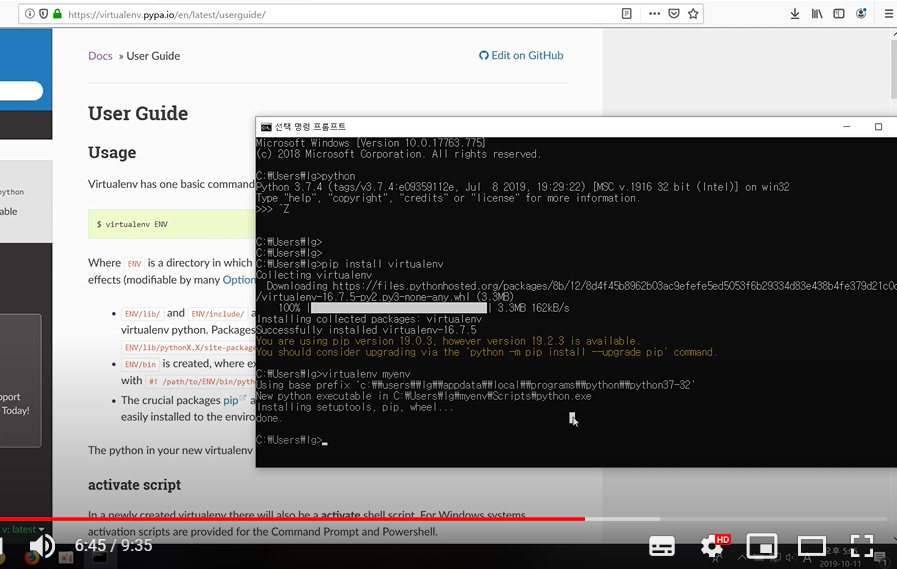Image resolution: width=897 pixels, height=569 pixels.
Task: Expand the 'v: latest' version selector
Action: tap(22, 530)
